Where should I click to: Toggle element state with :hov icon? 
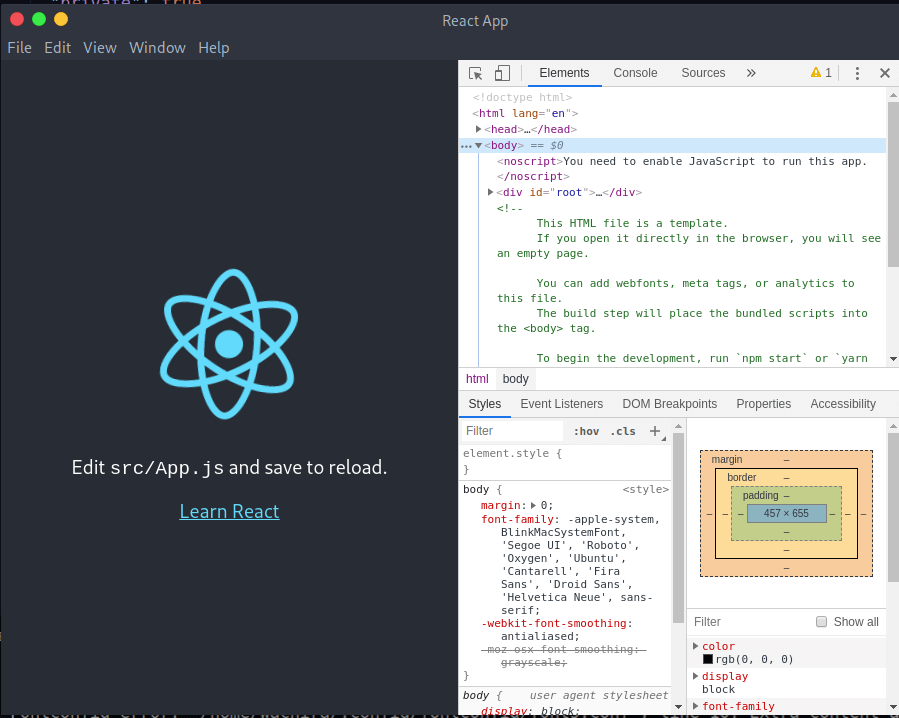586,431
